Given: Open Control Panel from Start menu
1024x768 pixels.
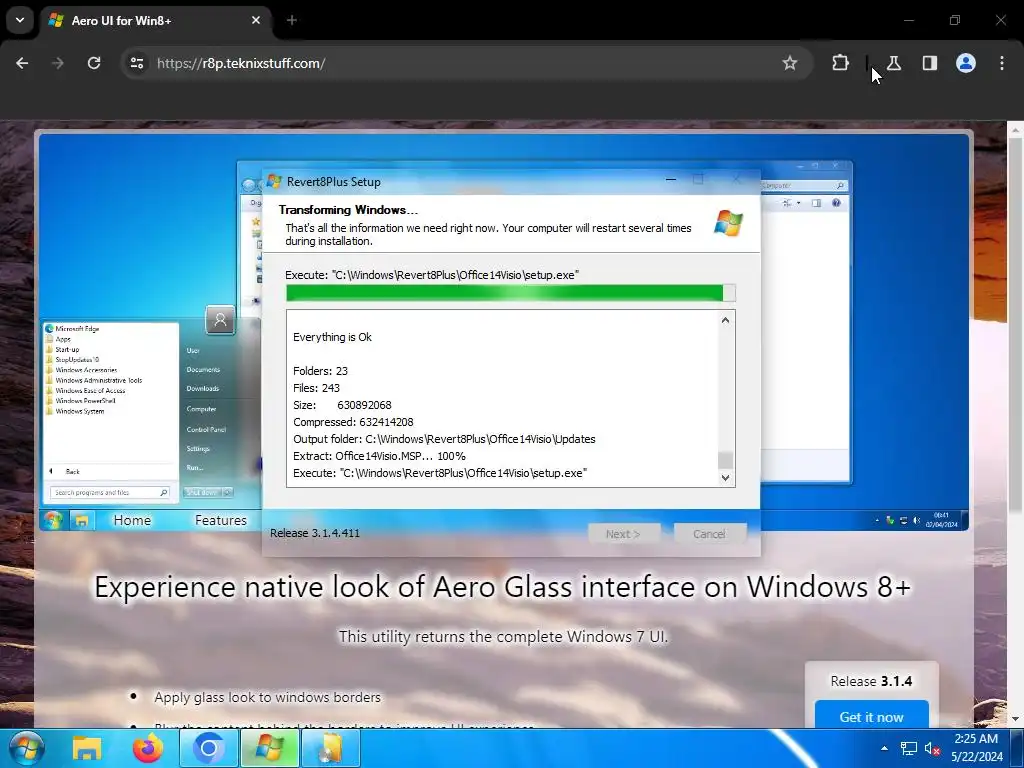Looking at the screenshot, I should click(206, 430).
